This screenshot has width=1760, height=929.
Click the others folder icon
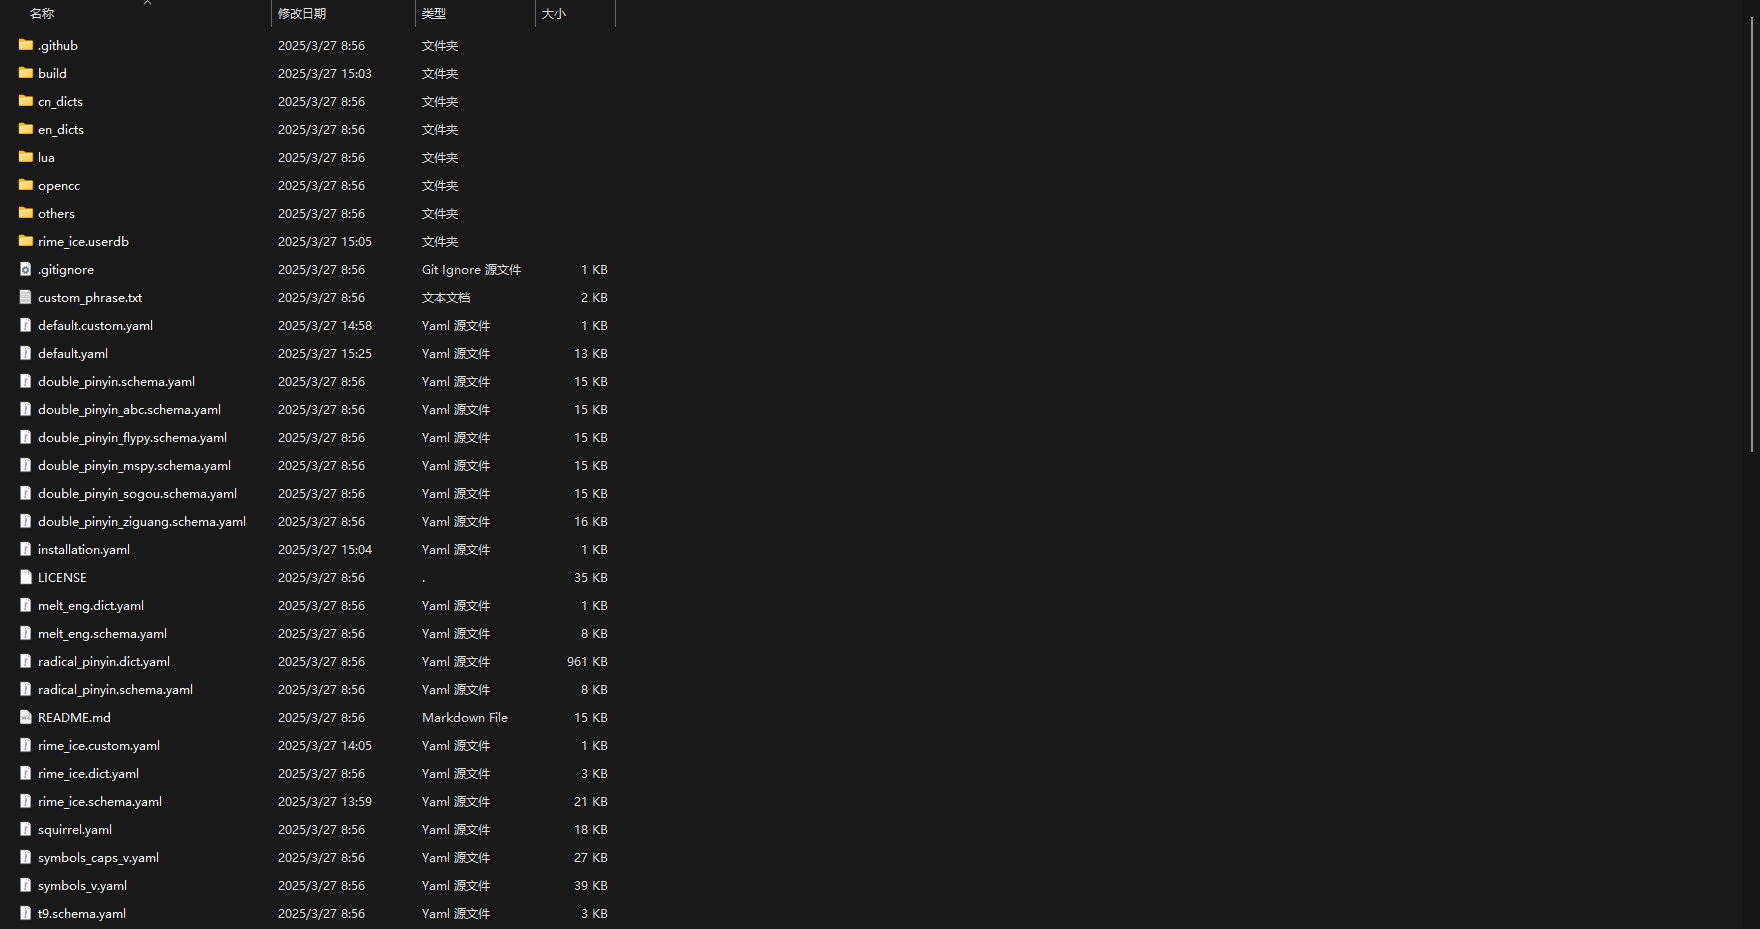(x=26, y=213)
